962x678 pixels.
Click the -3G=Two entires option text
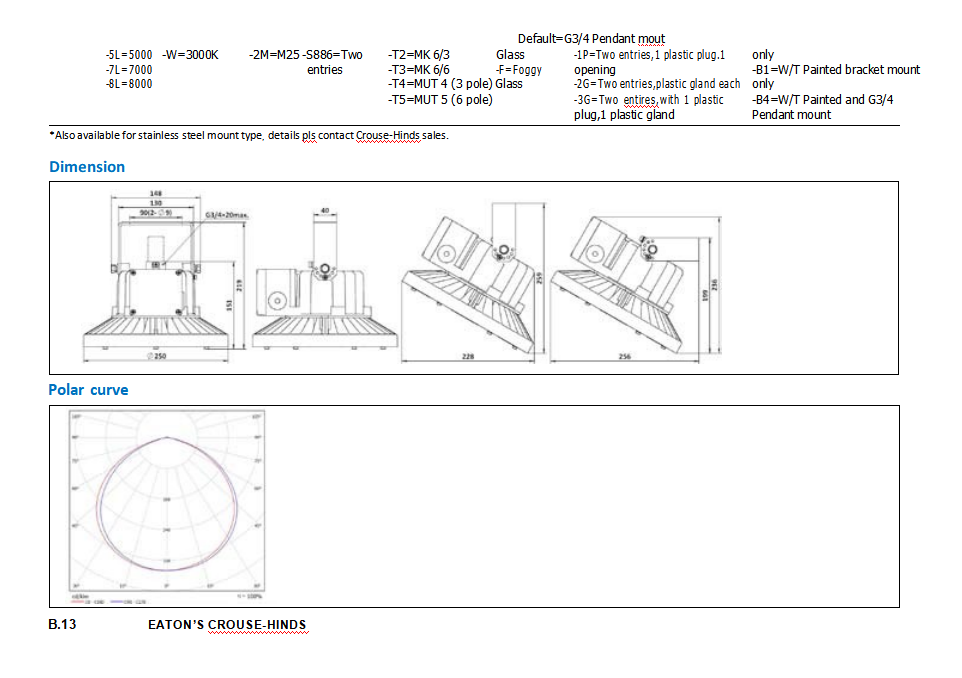tap(615, 100)
